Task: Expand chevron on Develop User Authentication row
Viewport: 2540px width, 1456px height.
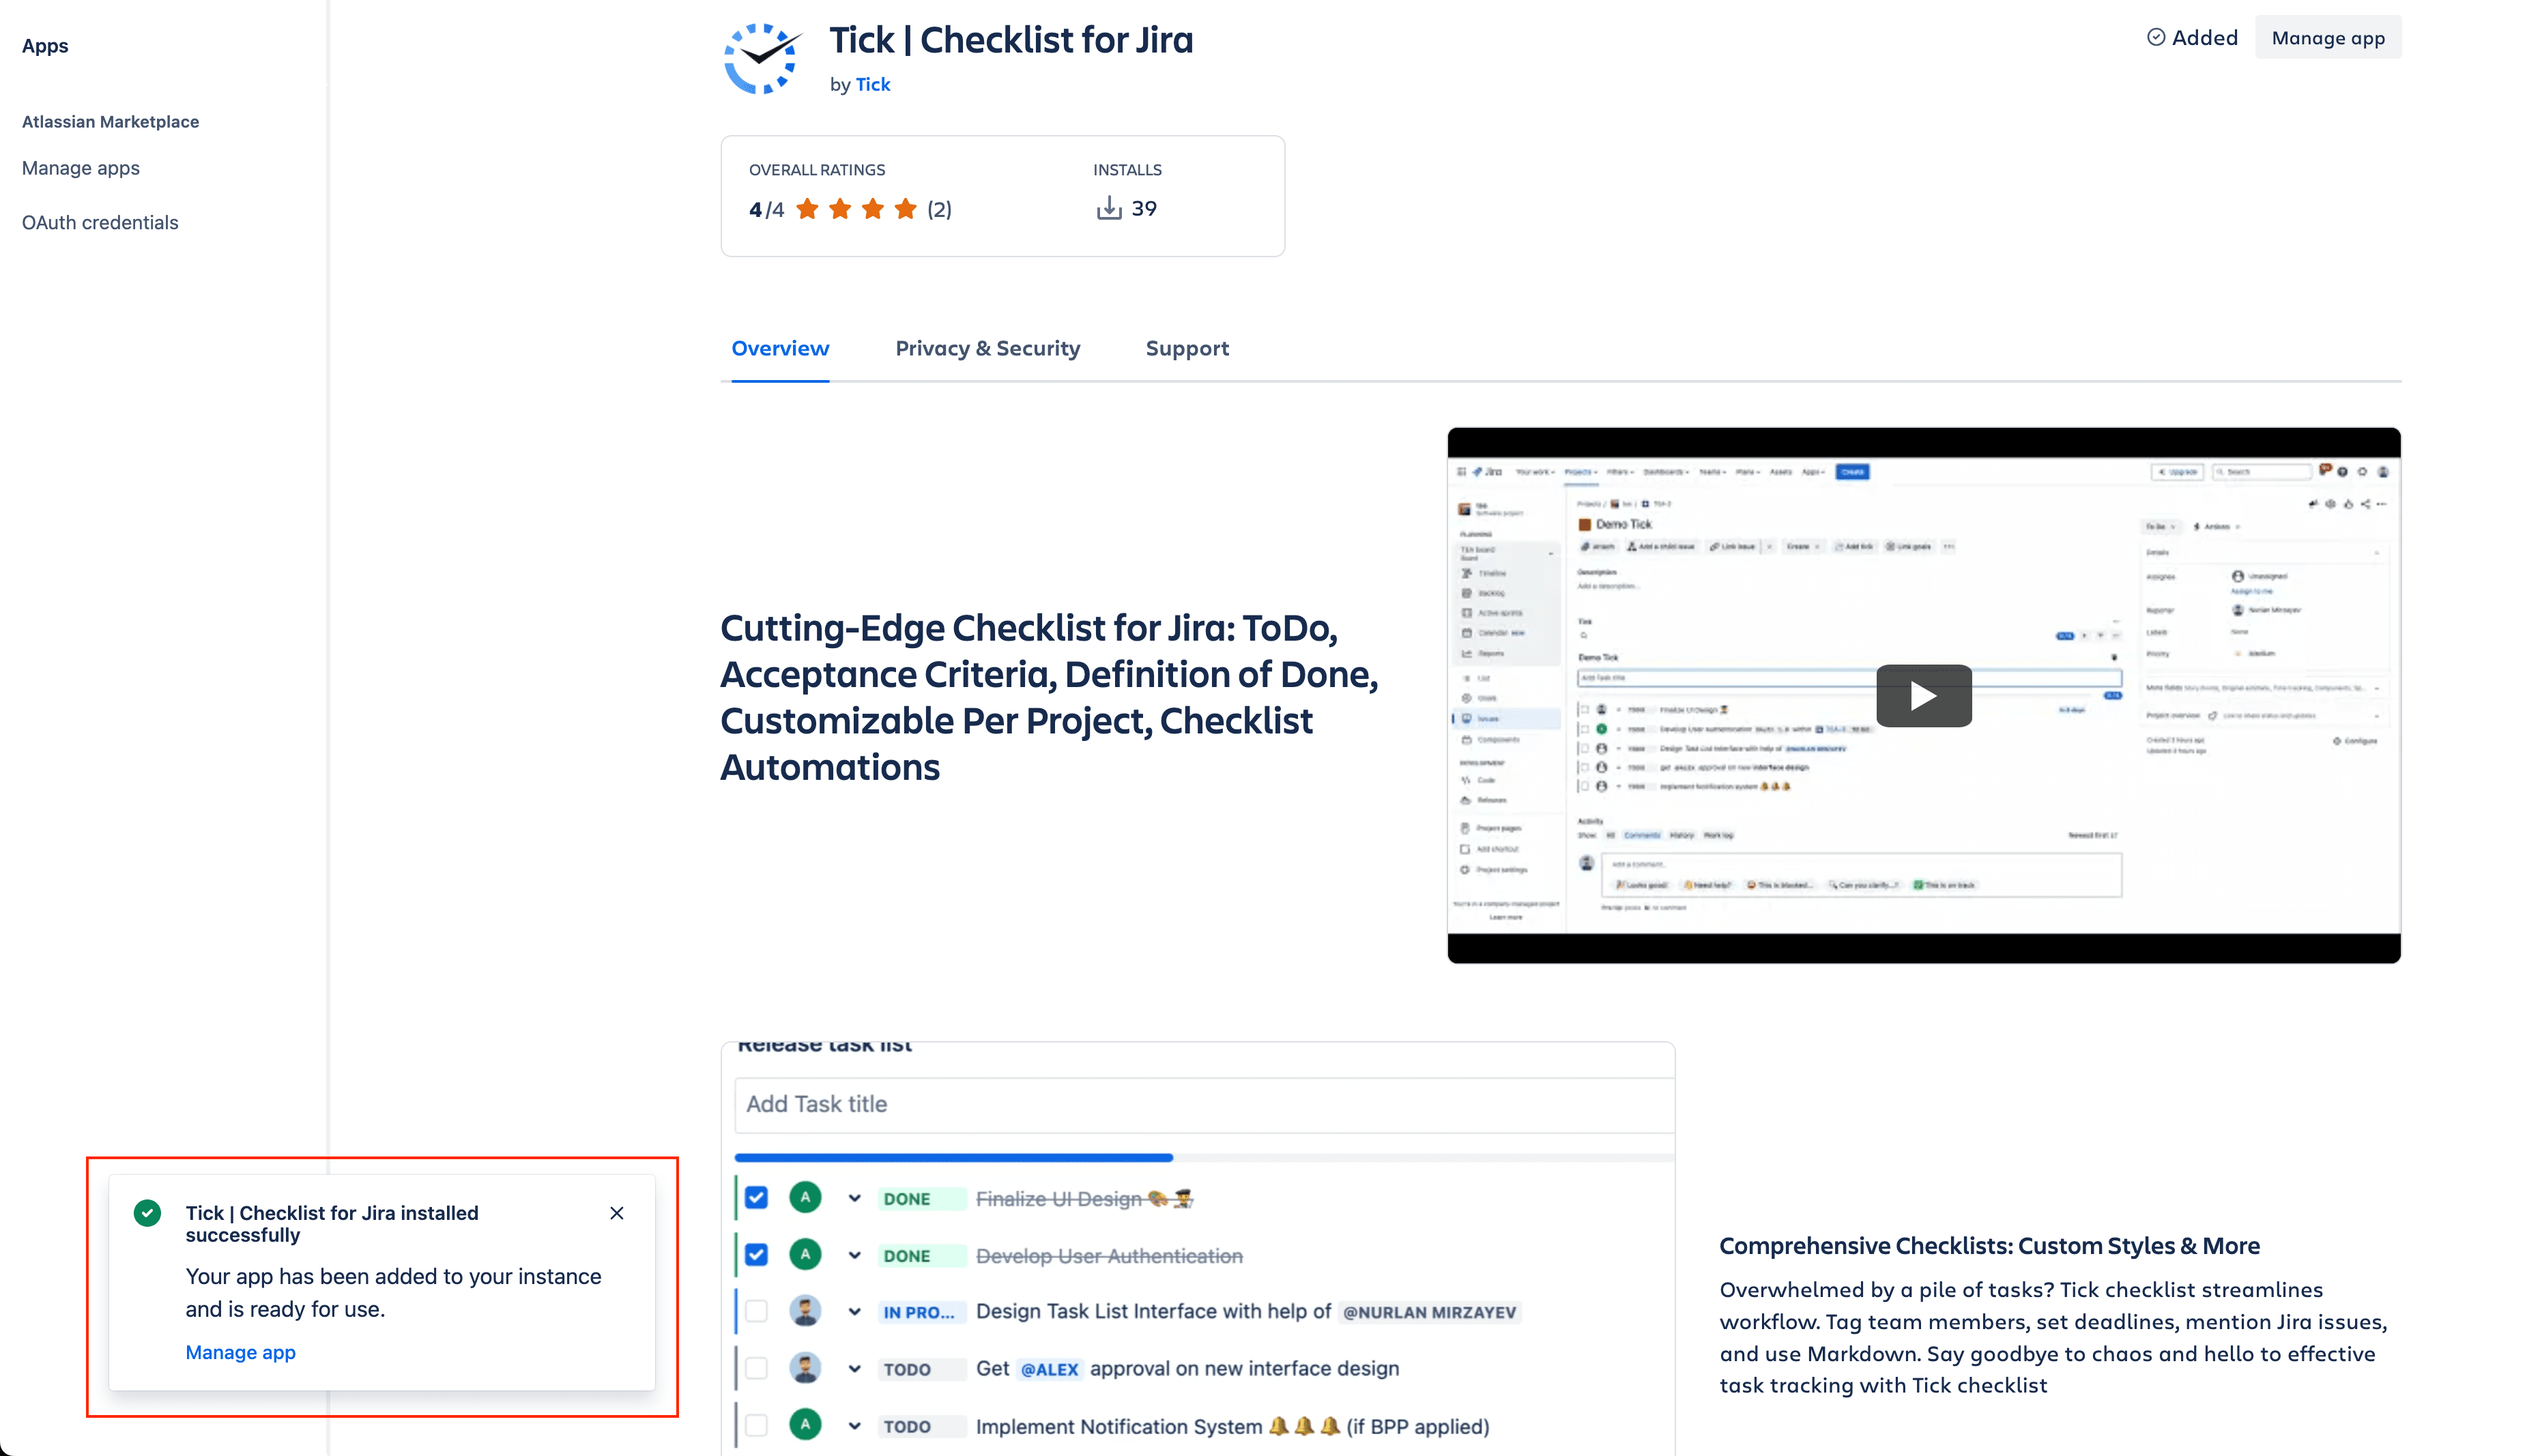Action: pyautogui.click(x=854, y=1255)
